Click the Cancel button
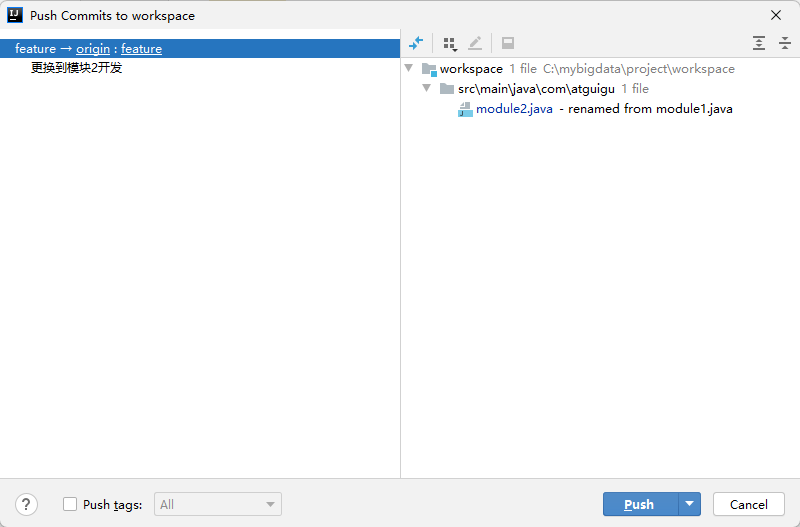 [748, 504]
